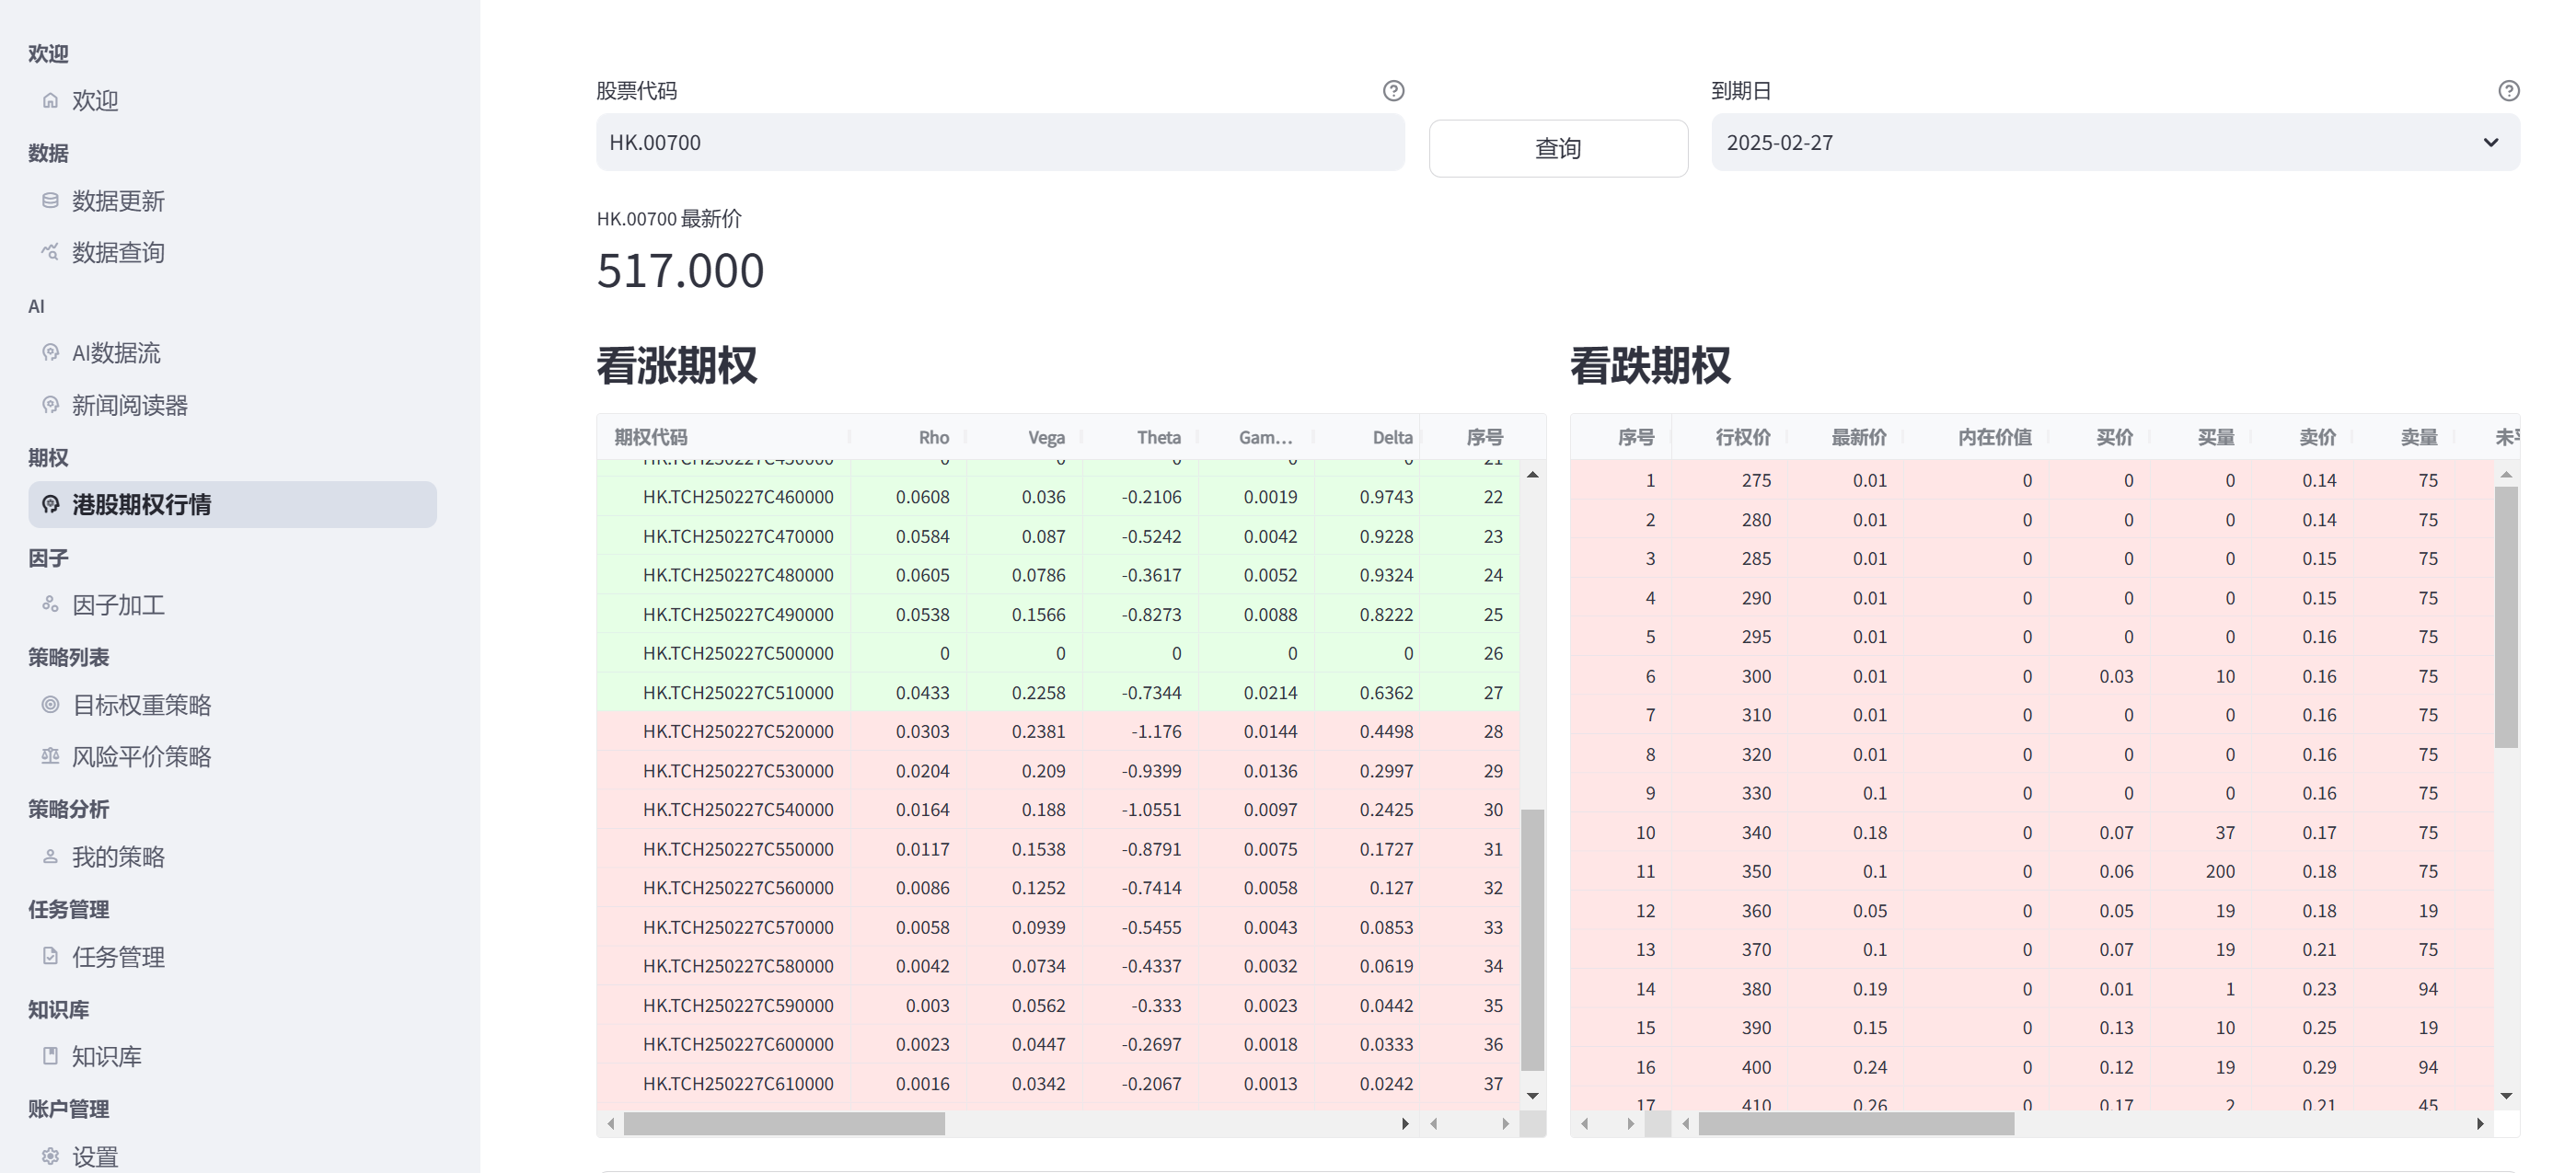This screenshot has height=1173, width=2576.
Task: Open the 到期日 date dropdown
Action: pos(2114,143)
